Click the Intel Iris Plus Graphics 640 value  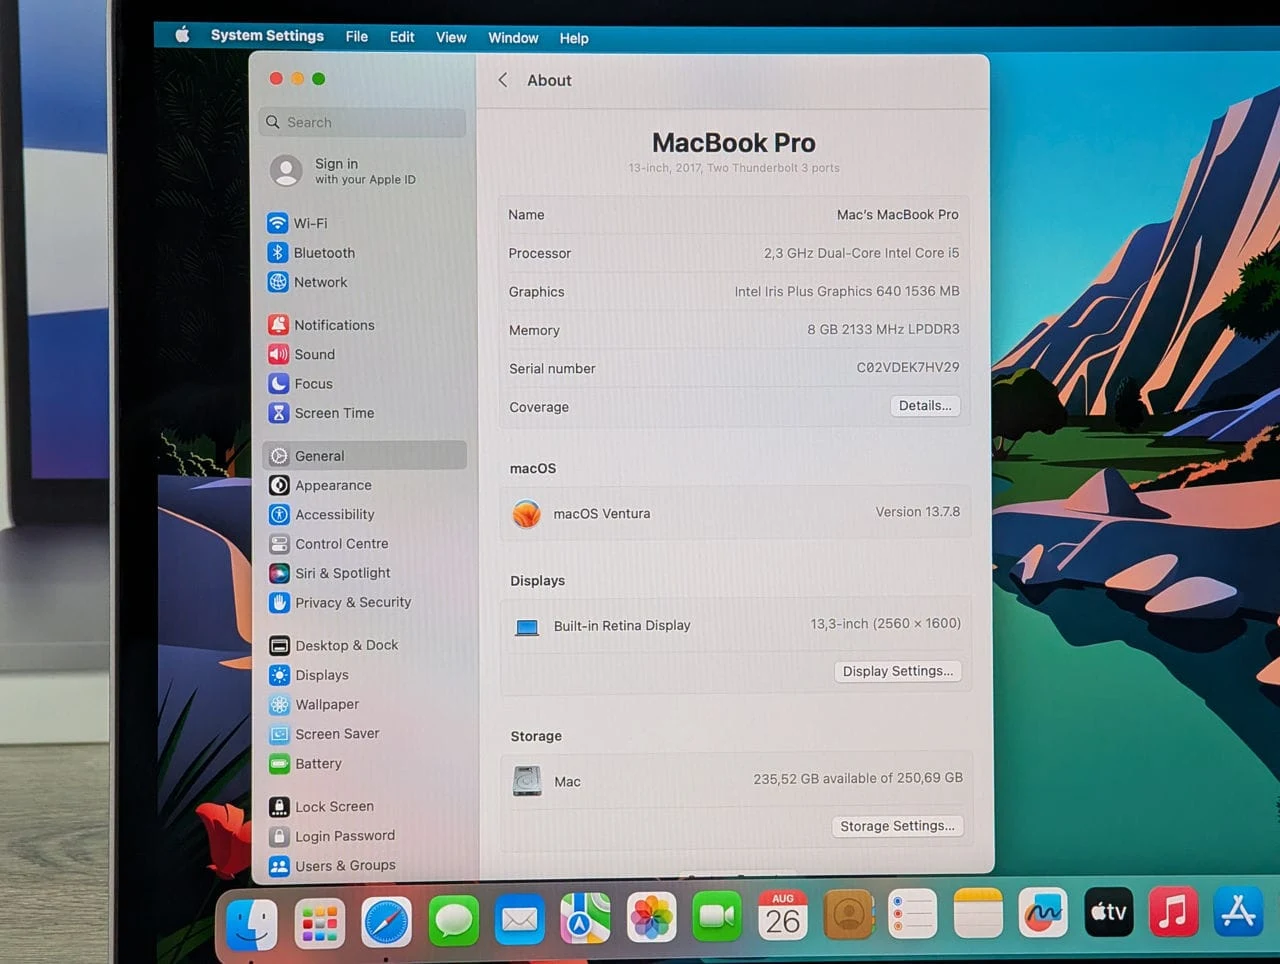[x=847, y=291]
